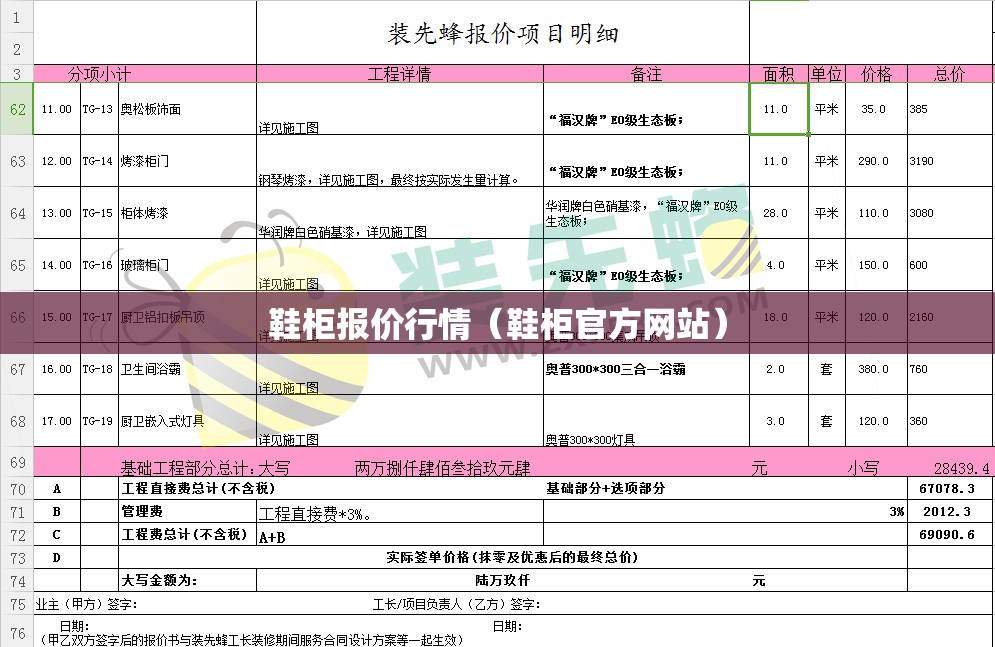Click the 柜体烤漆 cell
Viewport: 995px width, 647px height.
[187, 213]
